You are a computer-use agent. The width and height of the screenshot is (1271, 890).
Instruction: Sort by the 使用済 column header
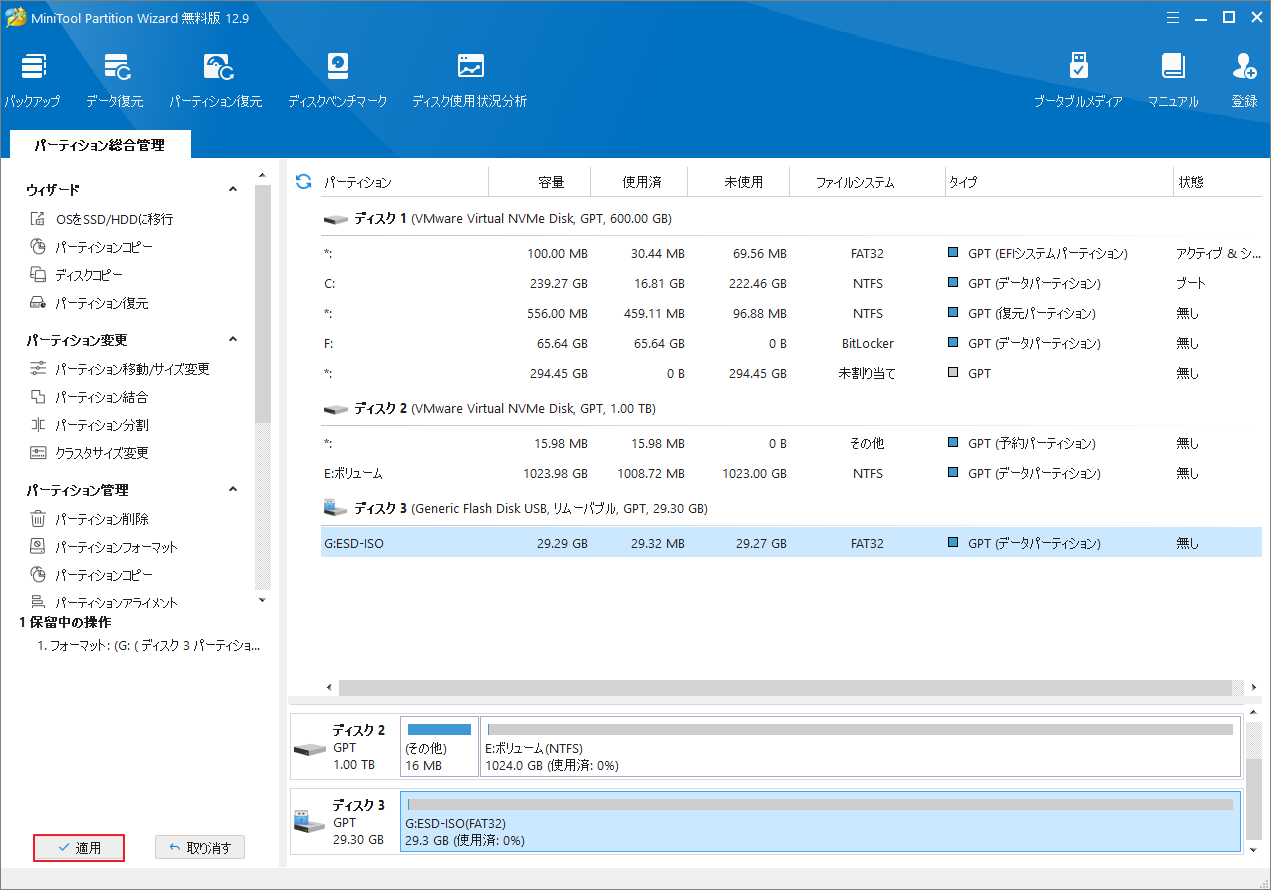tap(640, 182)
